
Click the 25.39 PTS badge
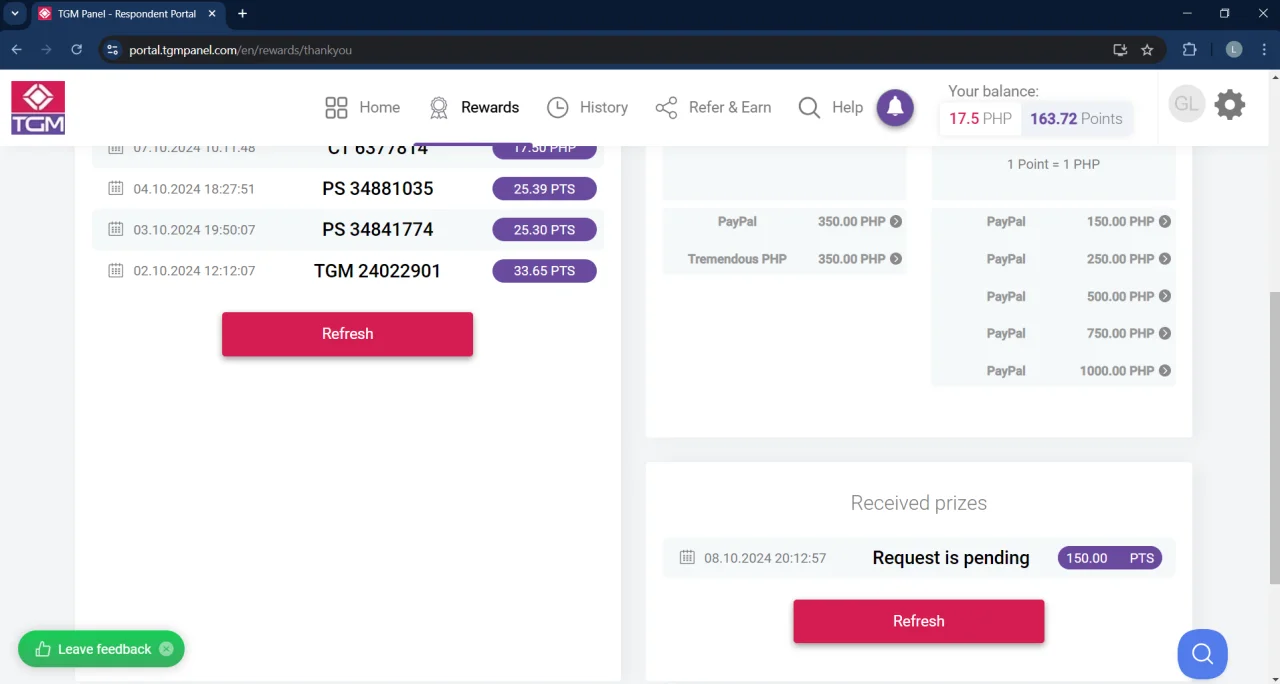click(x=544, y=188)
